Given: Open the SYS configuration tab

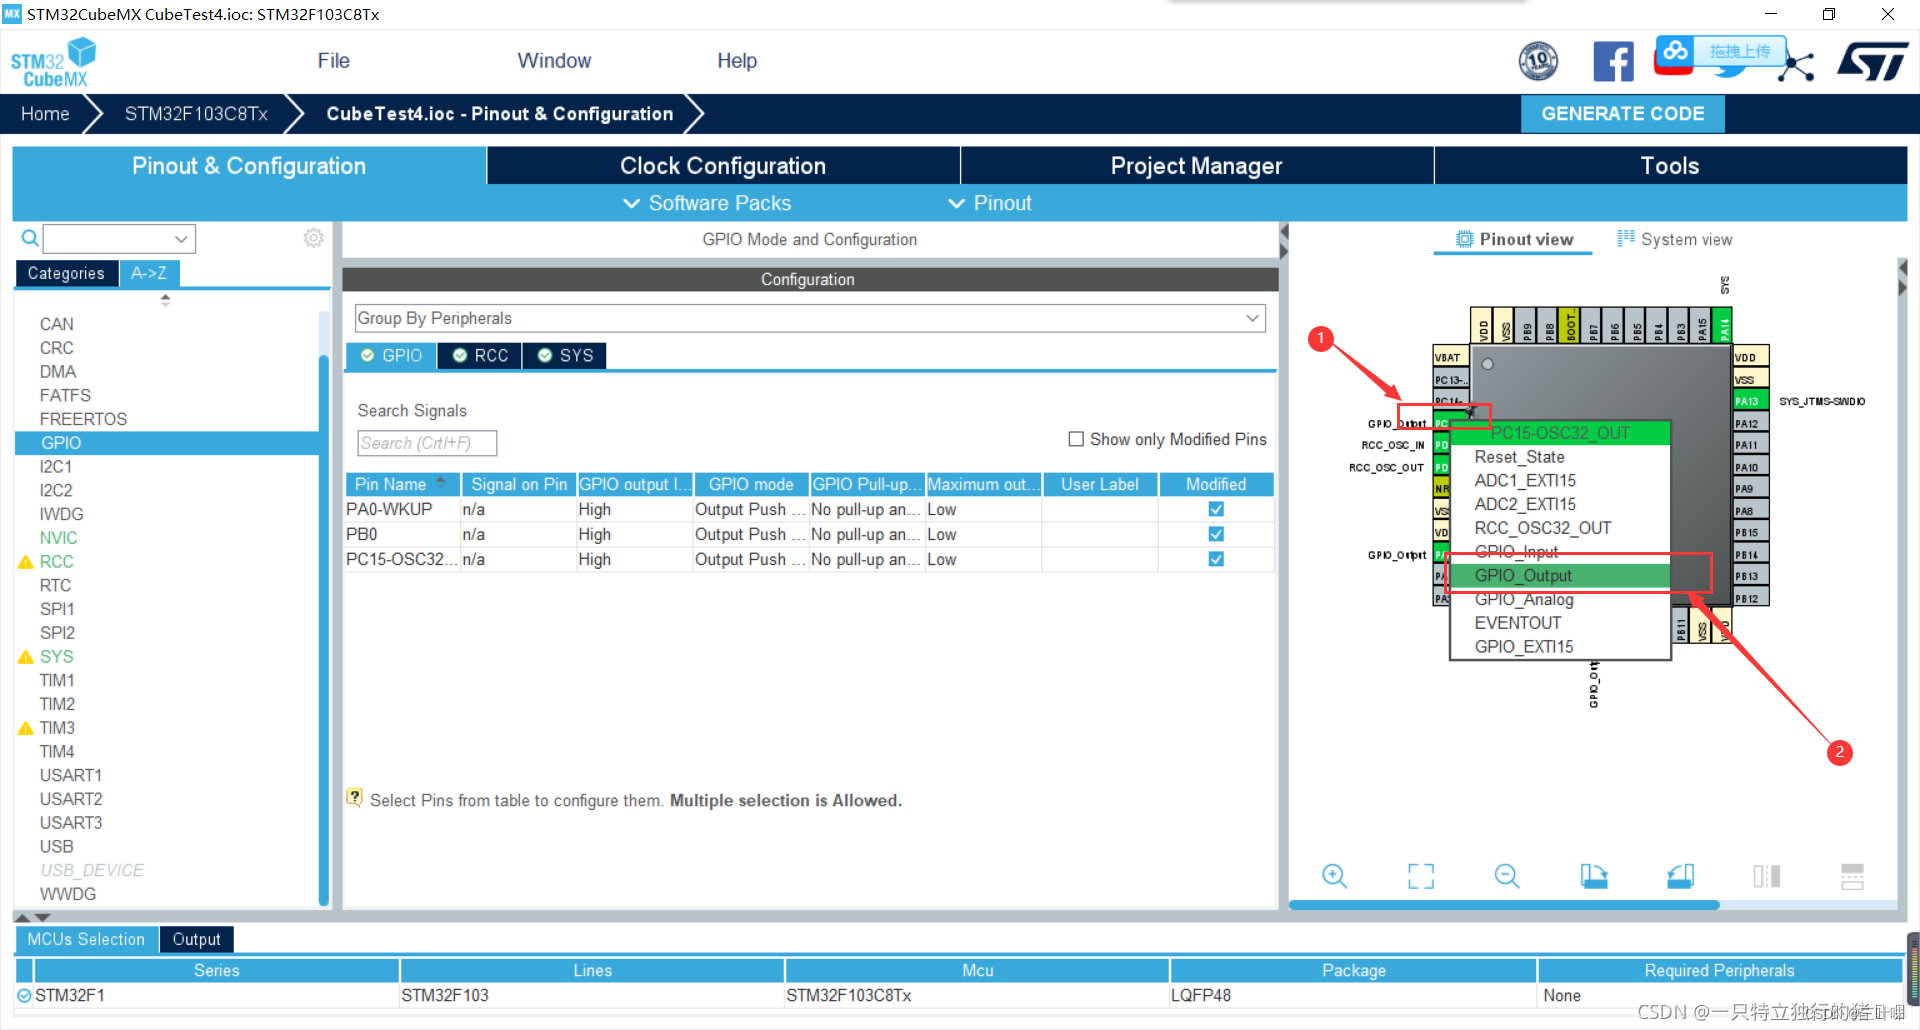Looking at the screenshot, I should 565,355.
